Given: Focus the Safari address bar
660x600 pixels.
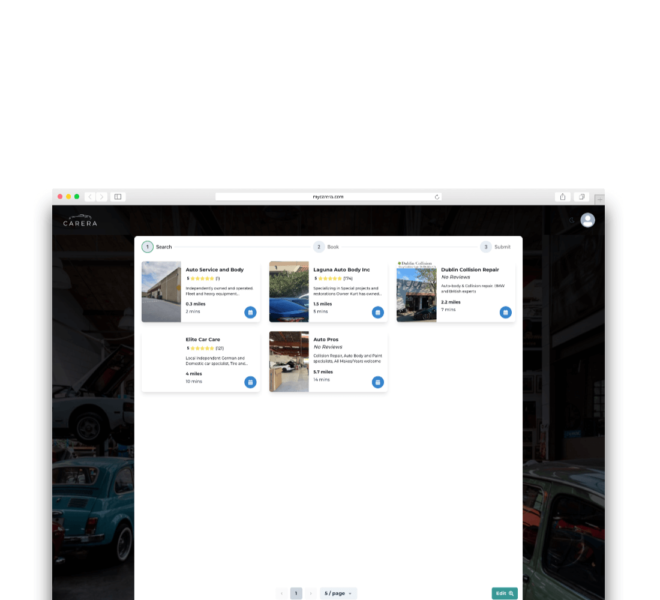Looking at the screenshot, I should tap(328, 197).
